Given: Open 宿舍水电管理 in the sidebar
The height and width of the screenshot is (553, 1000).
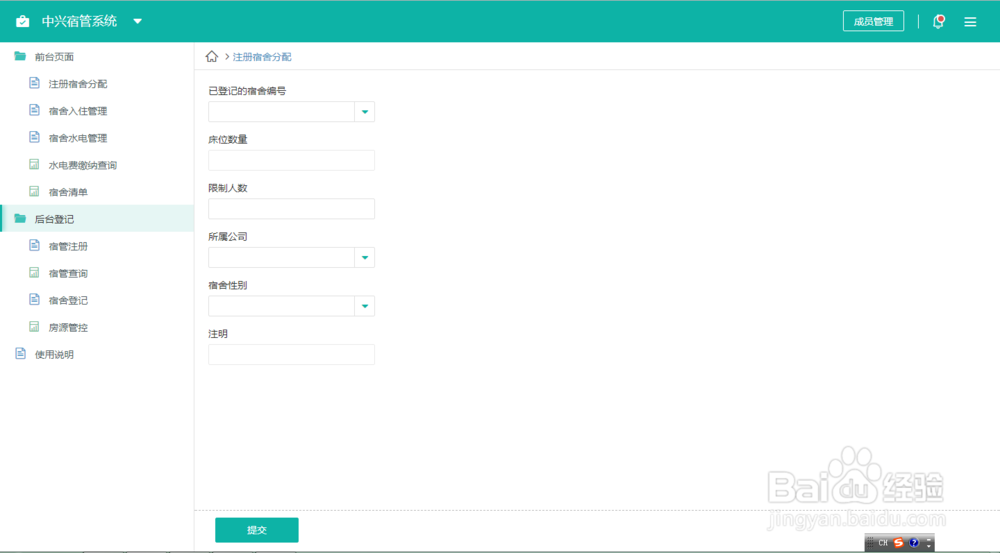Looking at the screenshot, I should [x=78, y=138].
